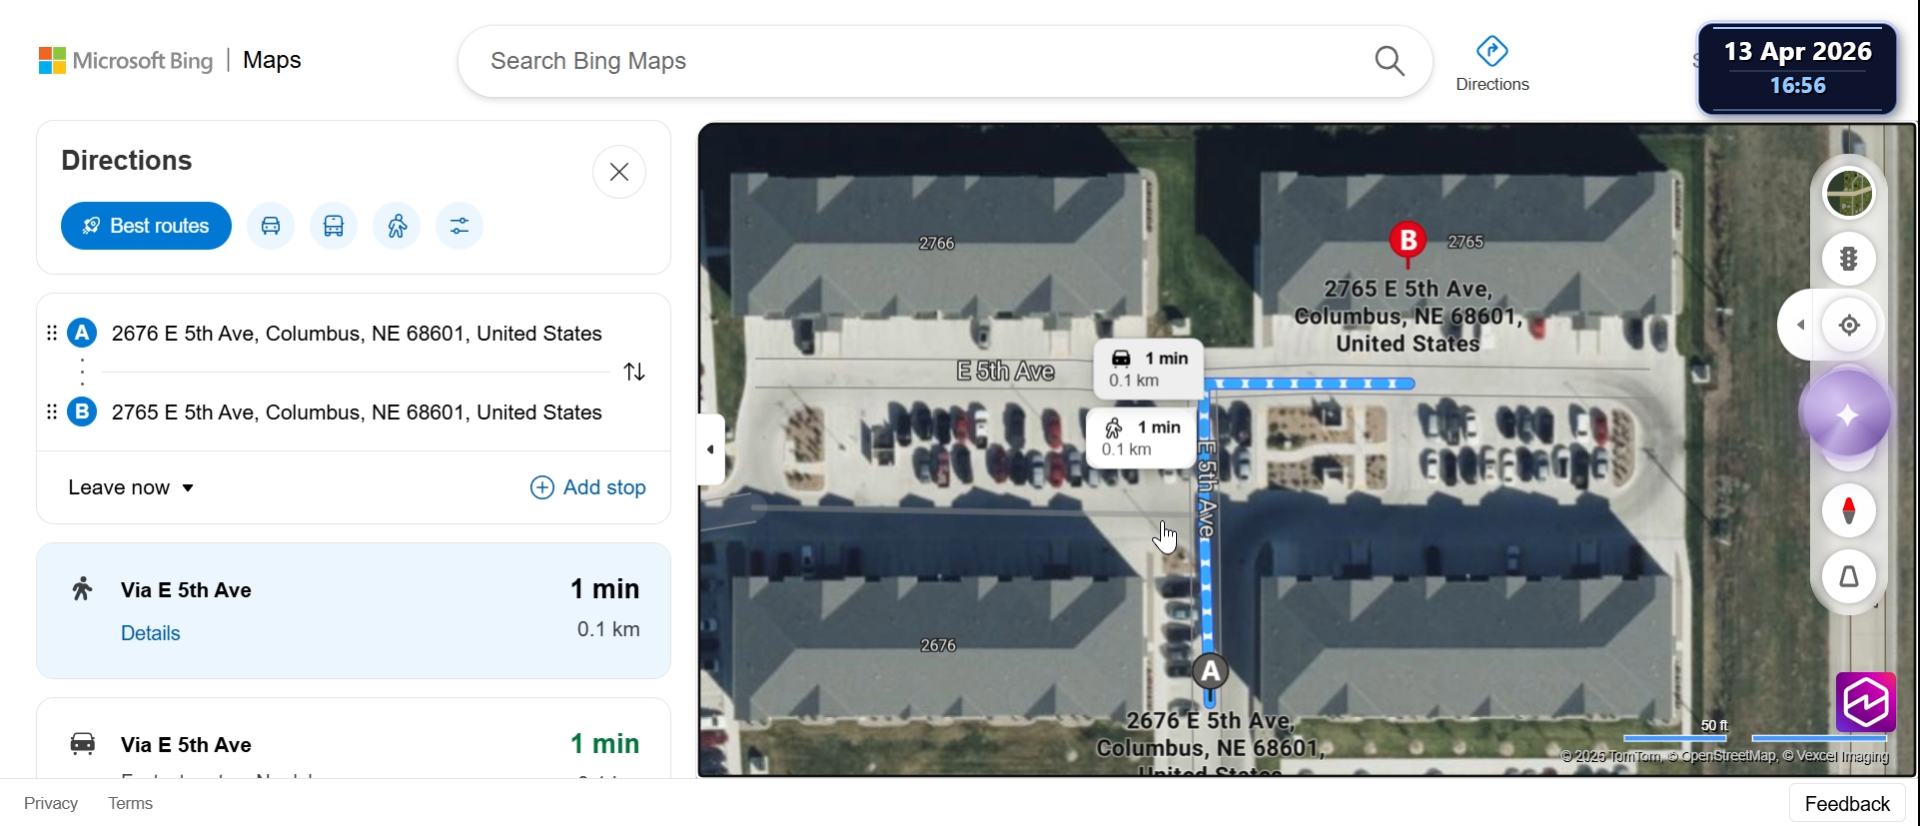Image resolution: width=1920 pixels, height=826 pixels.
Task: Select the driving mode car icon
Action: click(x=271, y=226)
